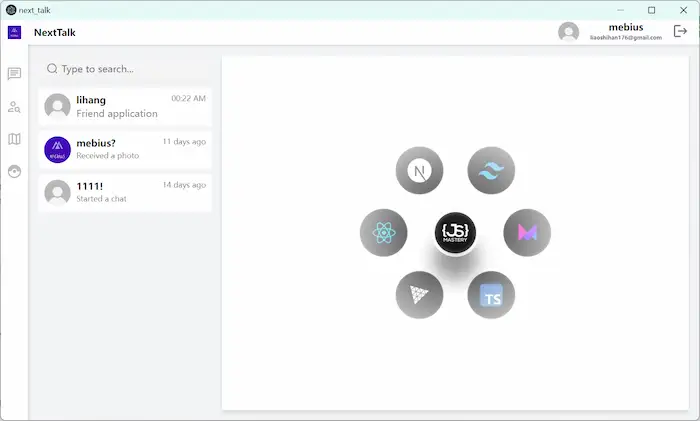This screenshot has height=421, width=700.
Task: Click the prism triangle circle icon
Action: 419,295
